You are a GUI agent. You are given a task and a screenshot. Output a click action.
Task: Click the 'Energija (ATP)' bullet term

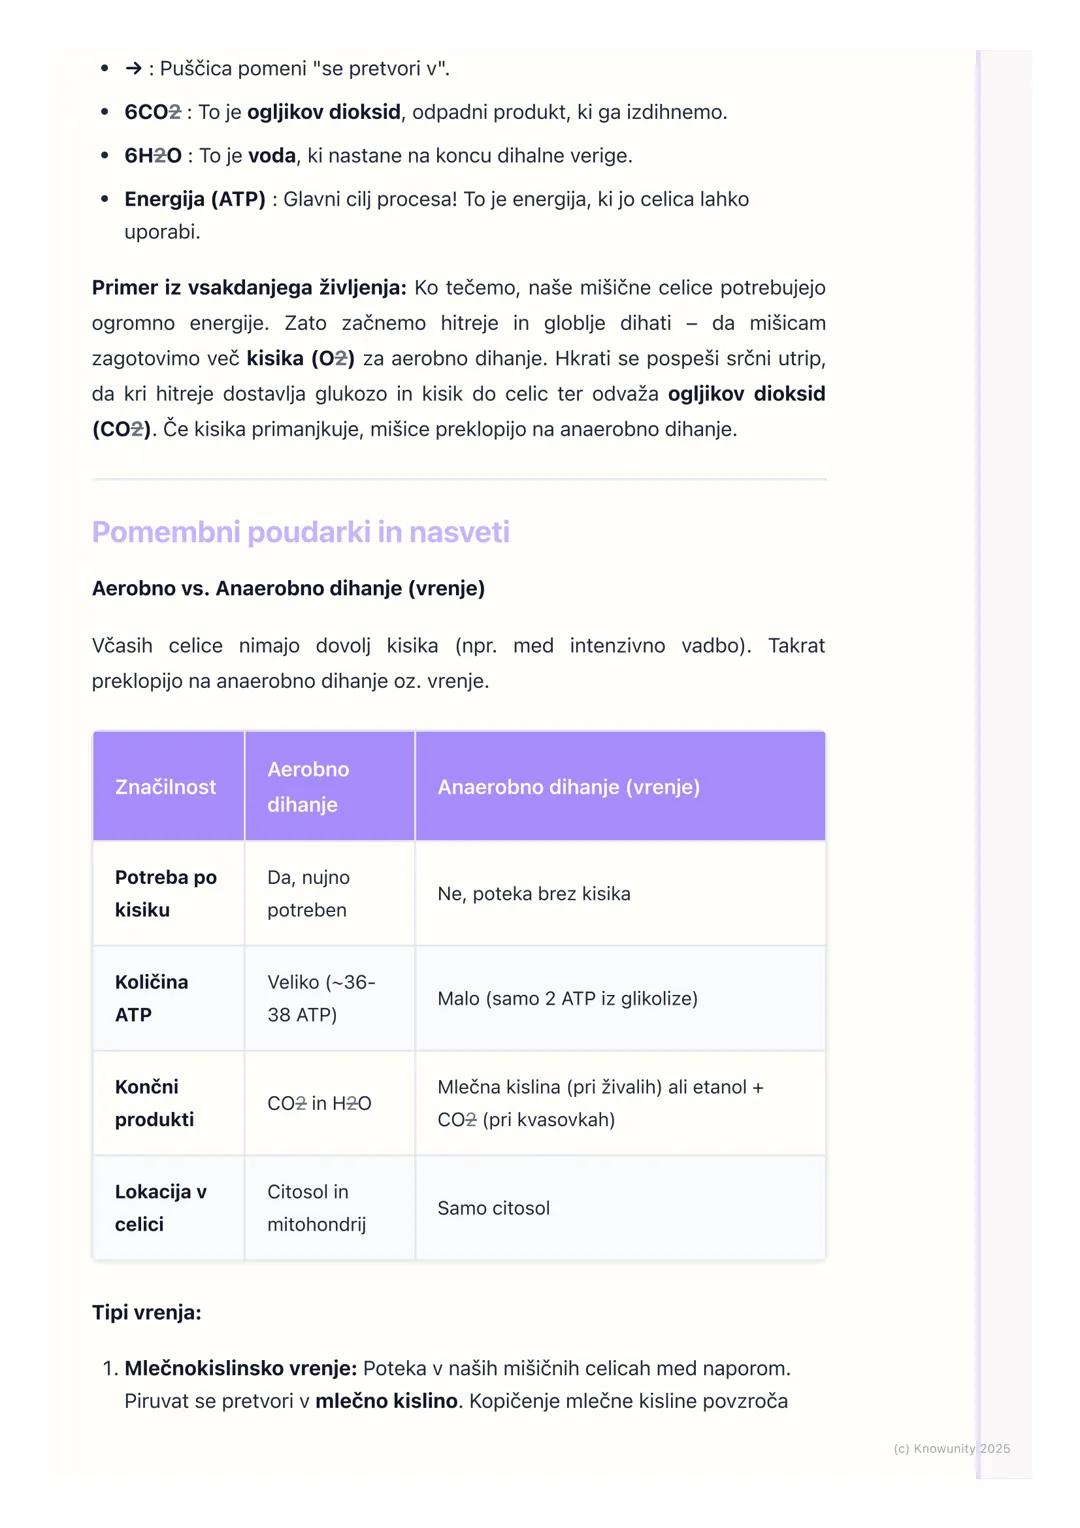(195, 199)
